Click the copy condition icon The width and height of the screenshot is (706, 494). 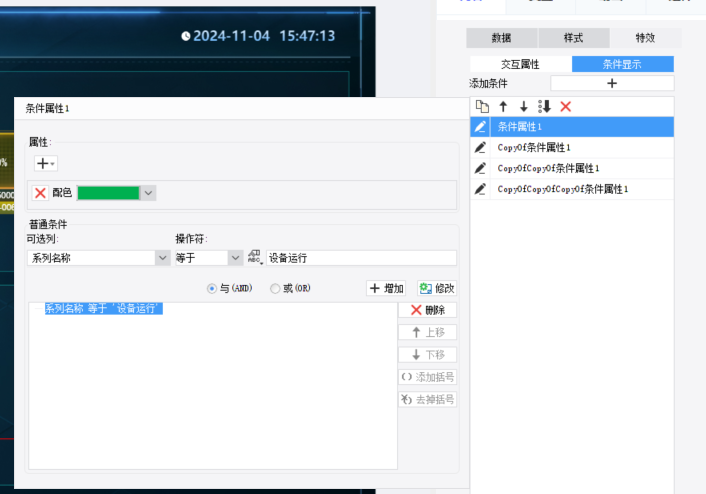(x=482, y=107)
